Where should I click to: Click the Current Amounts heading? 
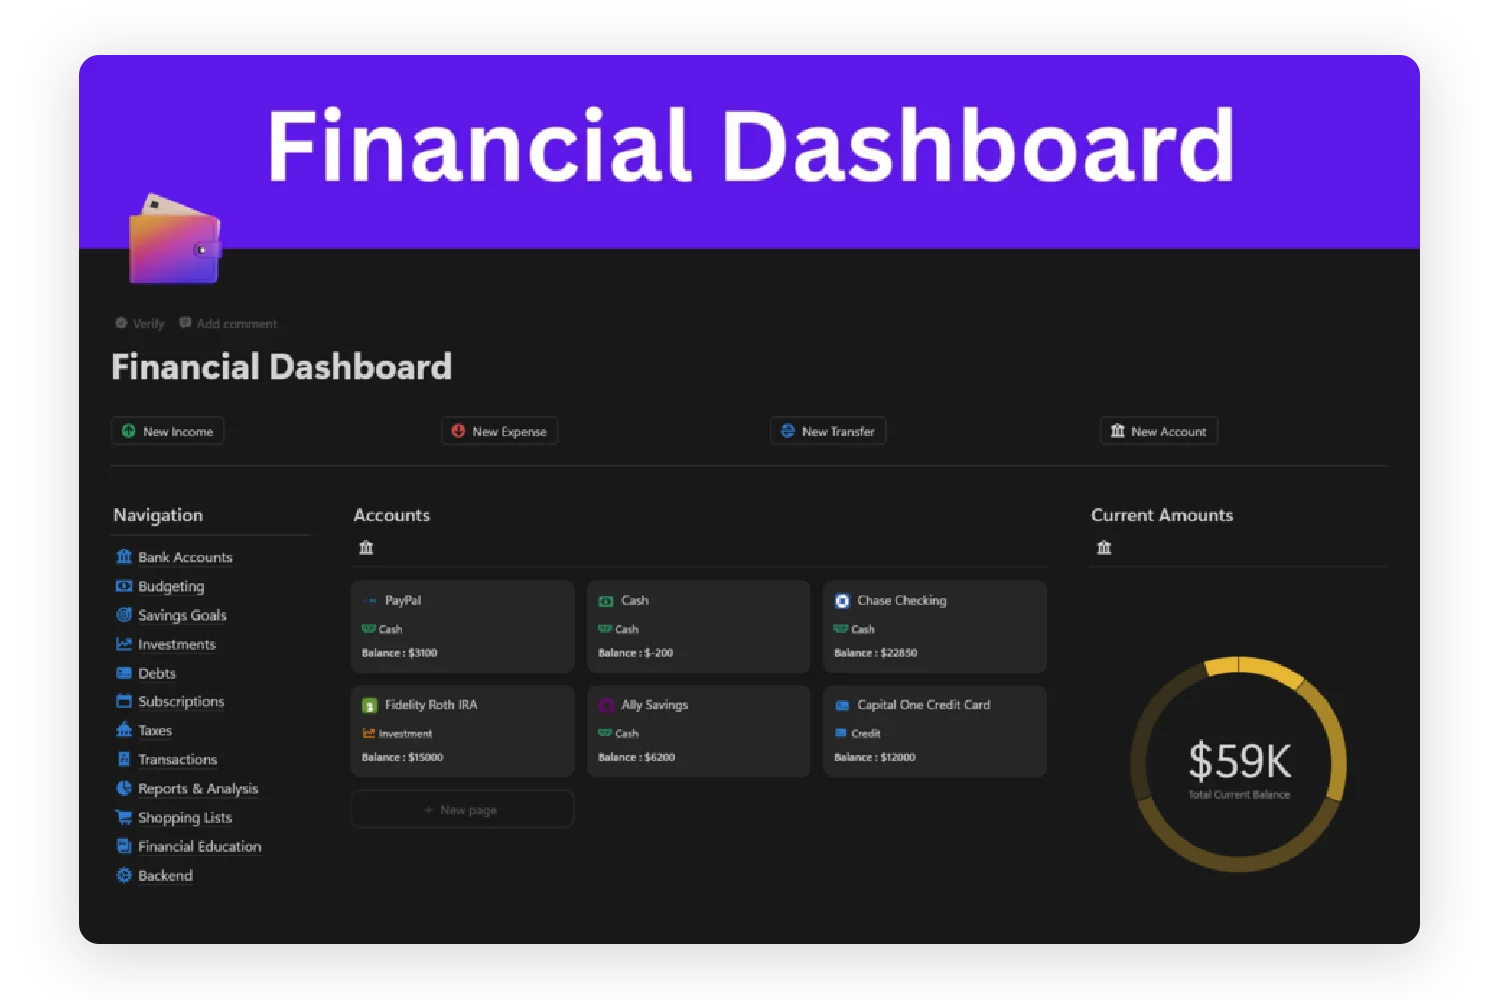[x=1162, y=515]
